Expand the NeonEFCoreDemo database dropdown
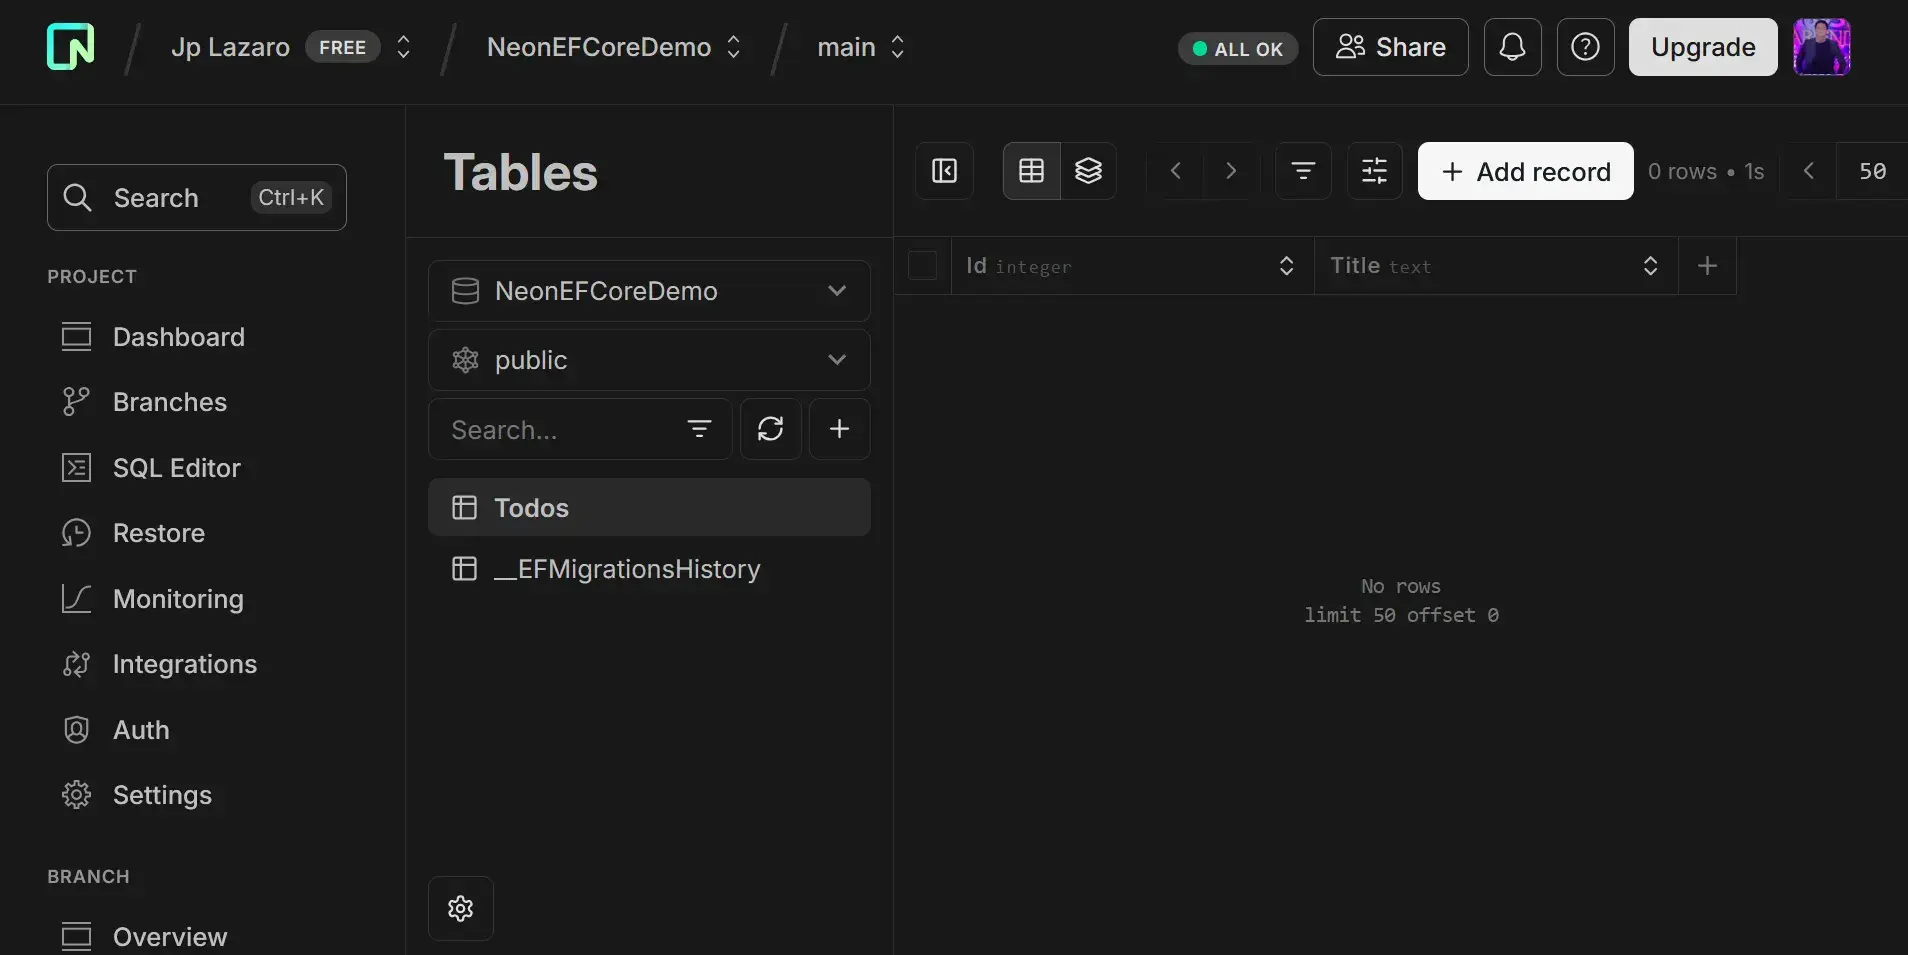The image size is (1908, 955). click(x=649, y=291)
